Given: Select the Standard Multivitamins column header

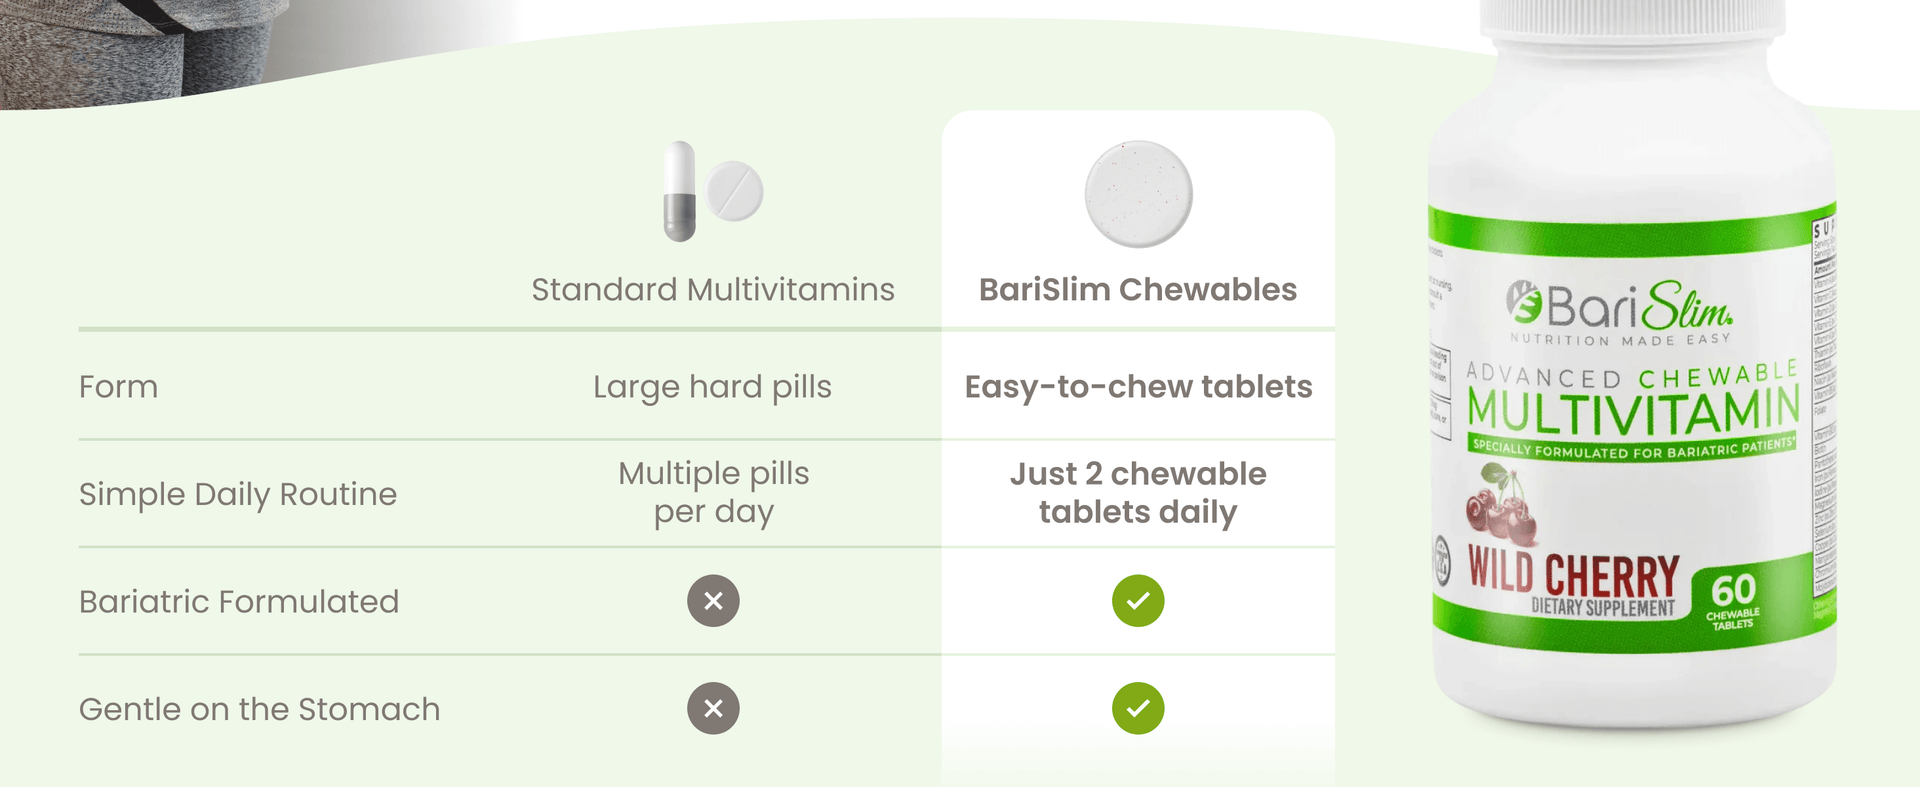Looking at the screenshot, I should click(x=713, y=290).
